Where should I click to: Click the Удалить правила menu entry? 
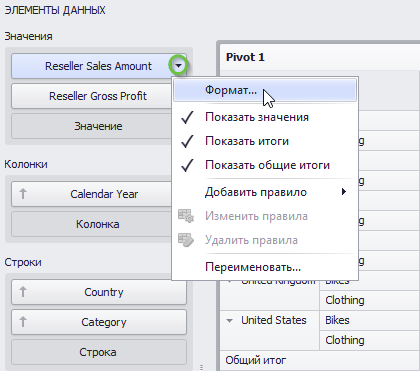pos(265,240)
